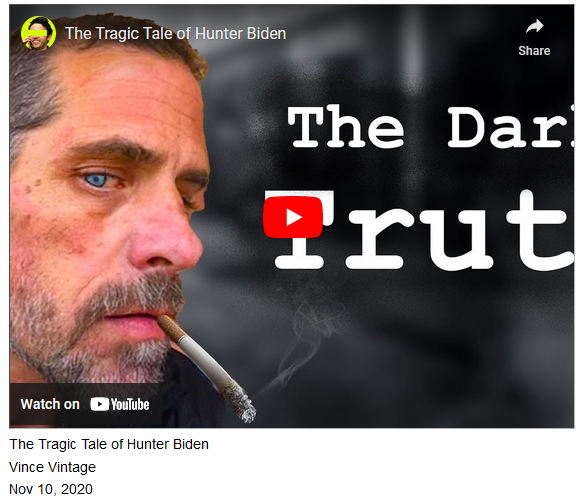Click the YouTube play-shaped logo icon

(100, 404)
